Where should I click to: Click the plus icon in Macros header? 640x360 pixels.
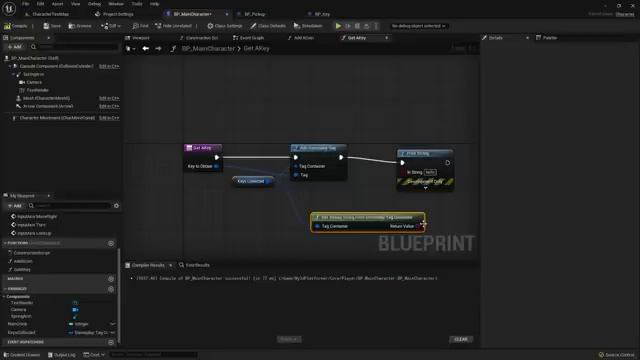pos(111,279)
